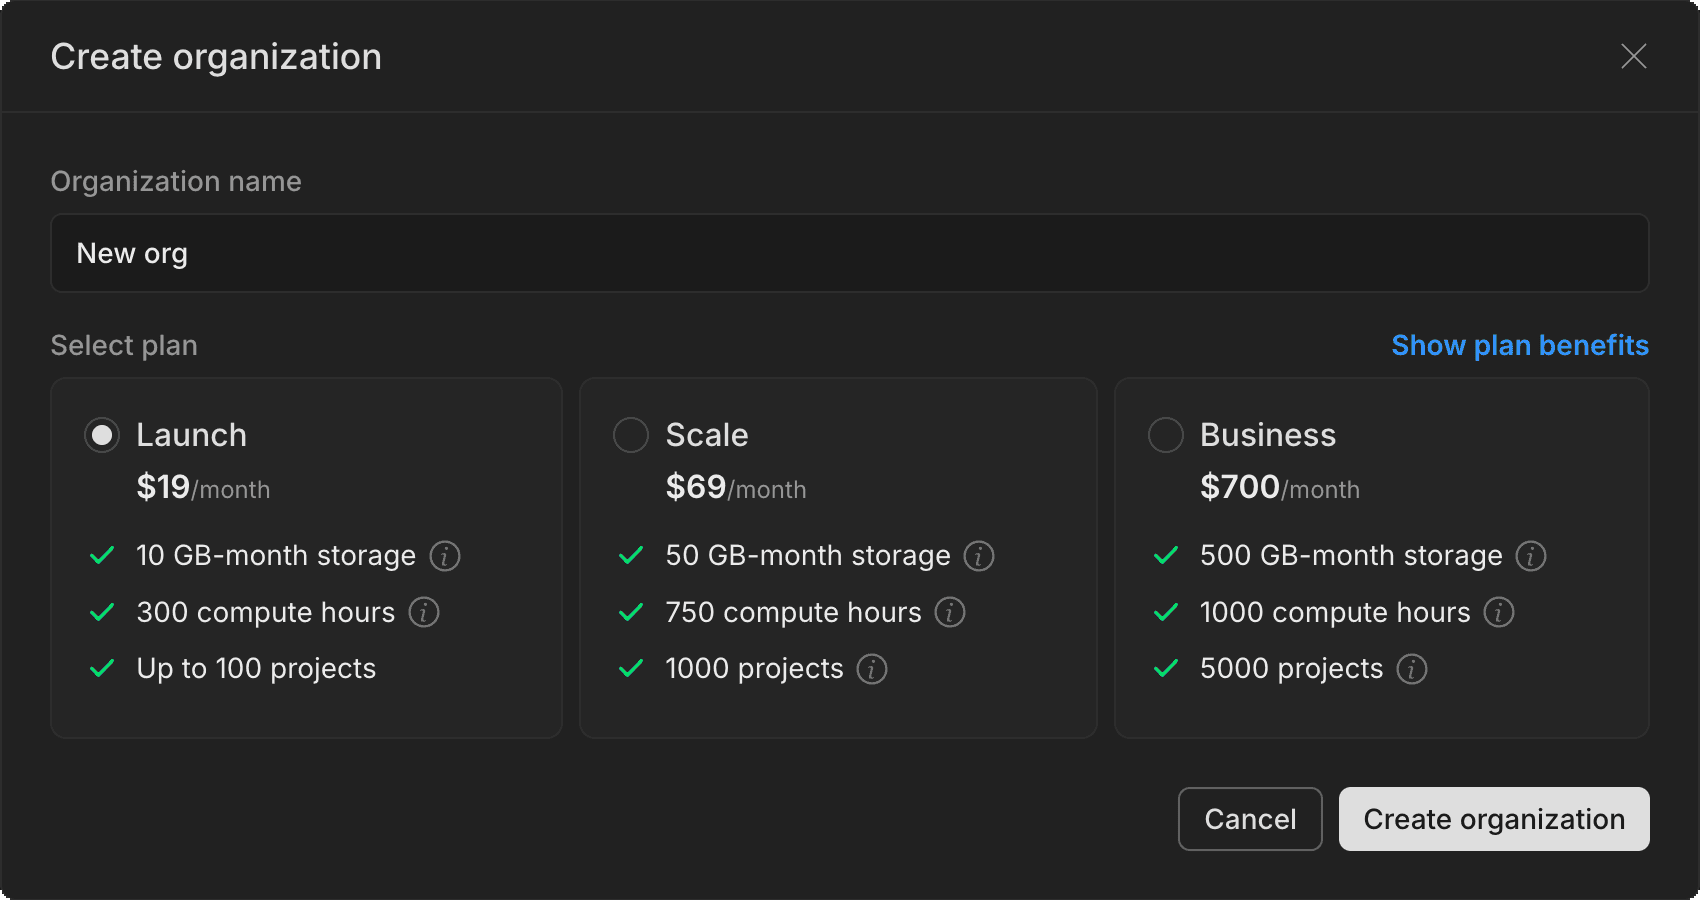View info about 300 compute hours
Screen dimensions: 1700x900
(424, 612)
